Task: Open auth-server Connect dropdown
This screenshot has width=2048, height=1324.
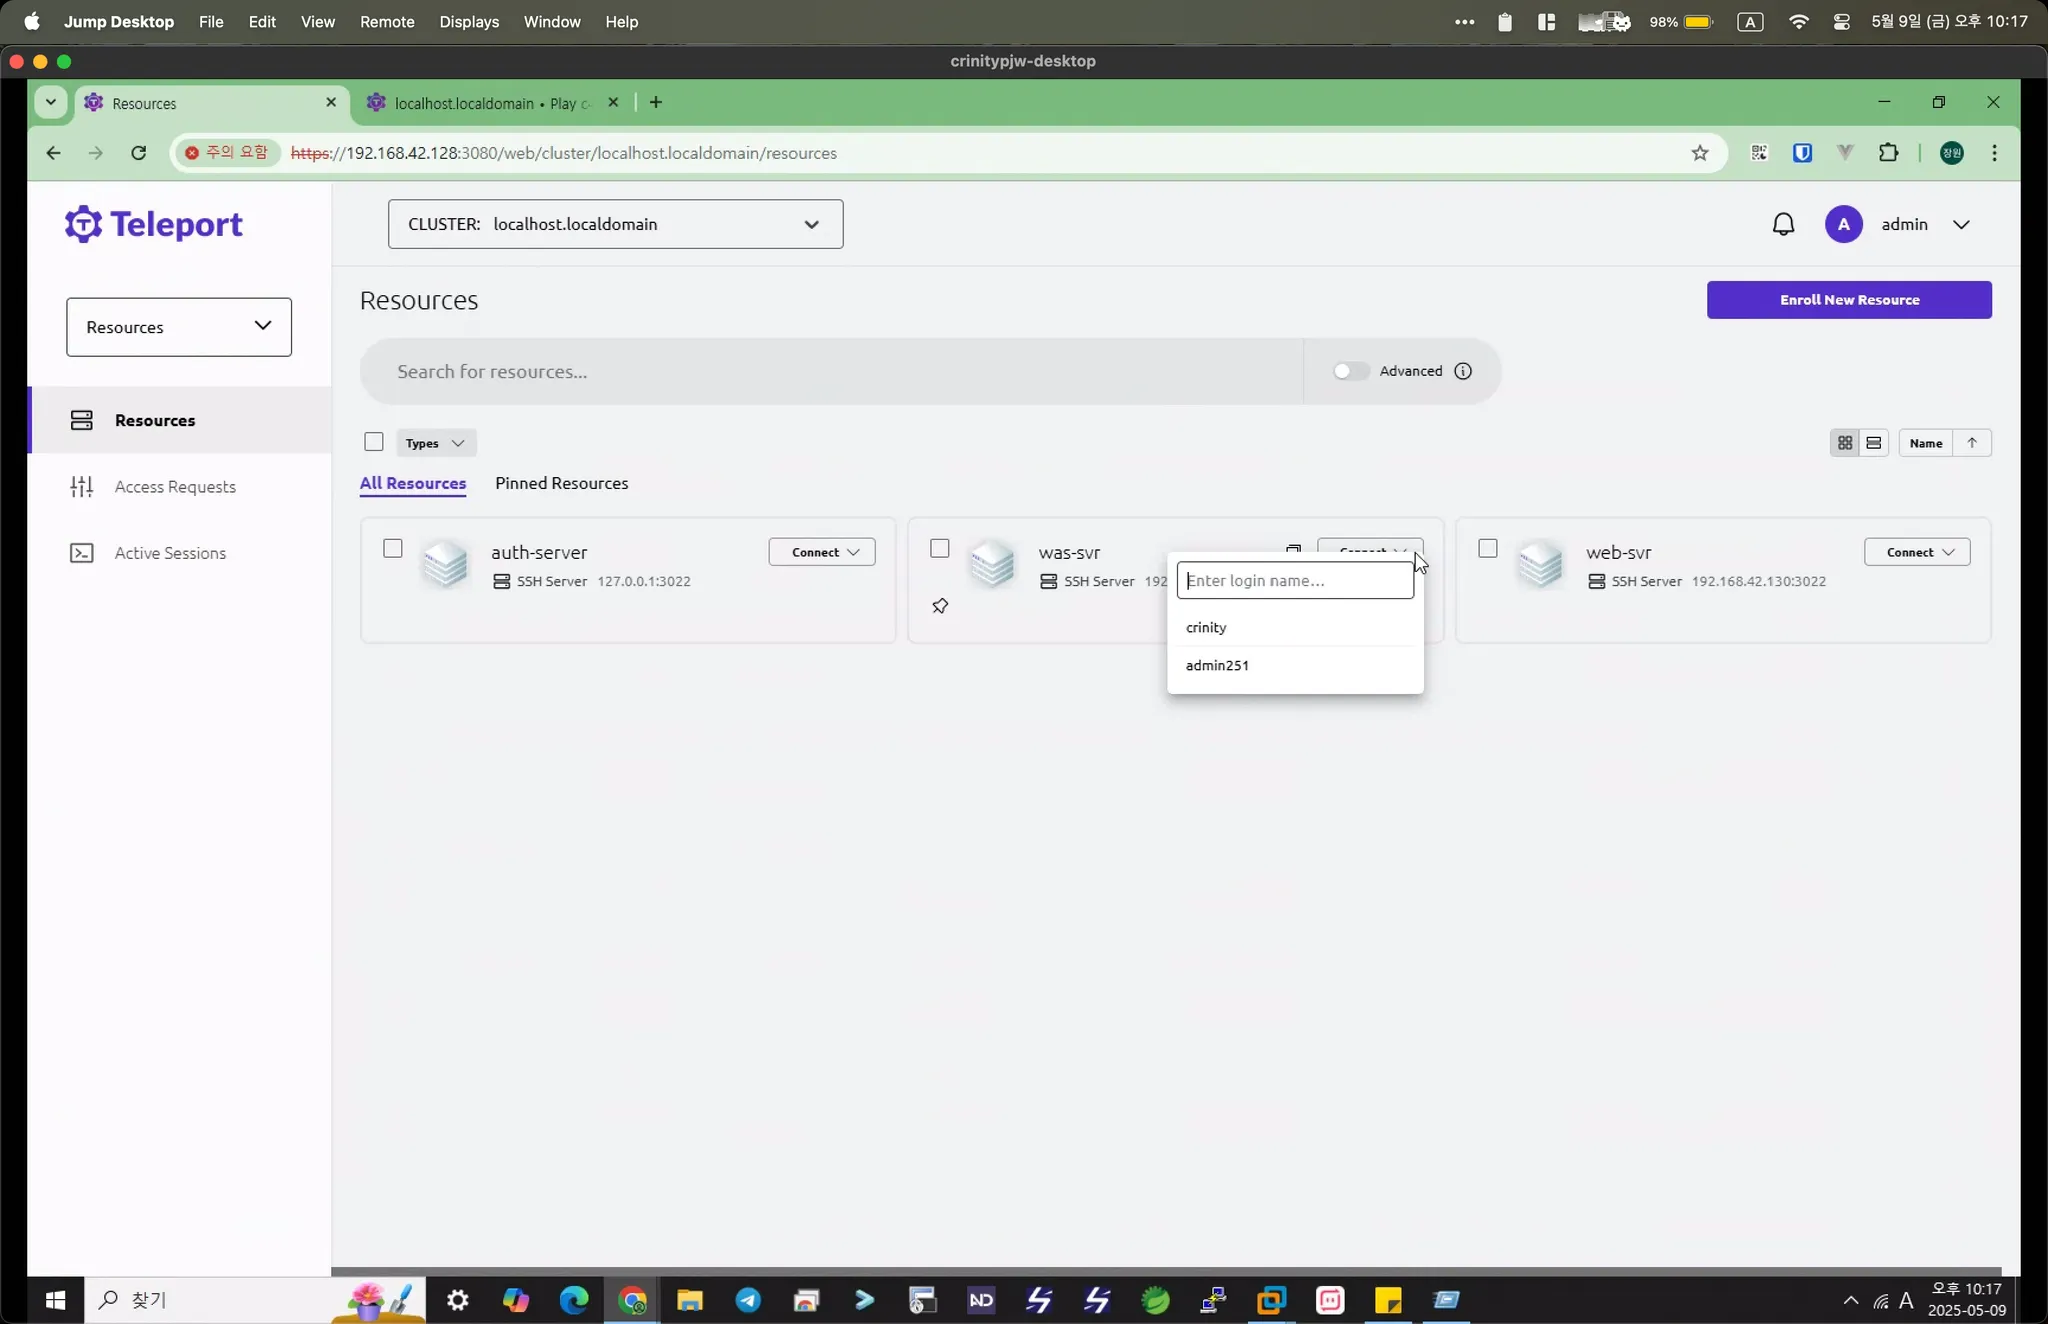Action: 822,552
